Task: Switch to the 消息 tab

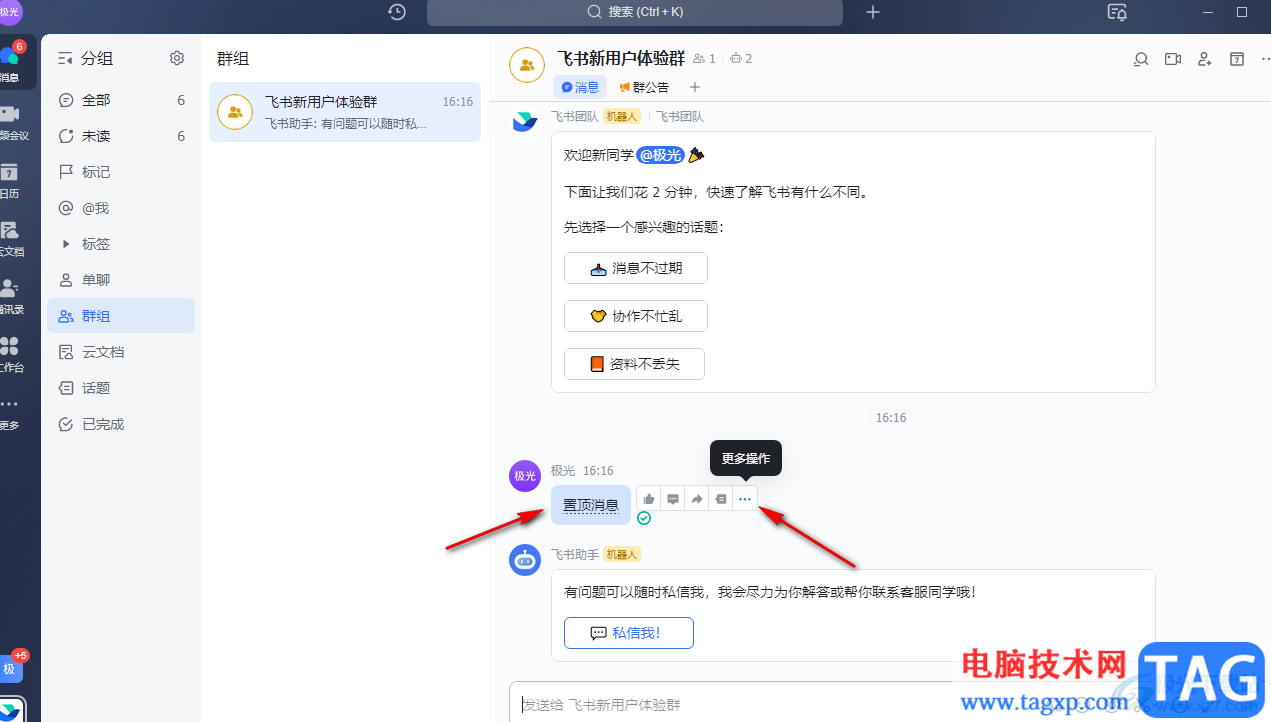Action: tap(580, 87)
